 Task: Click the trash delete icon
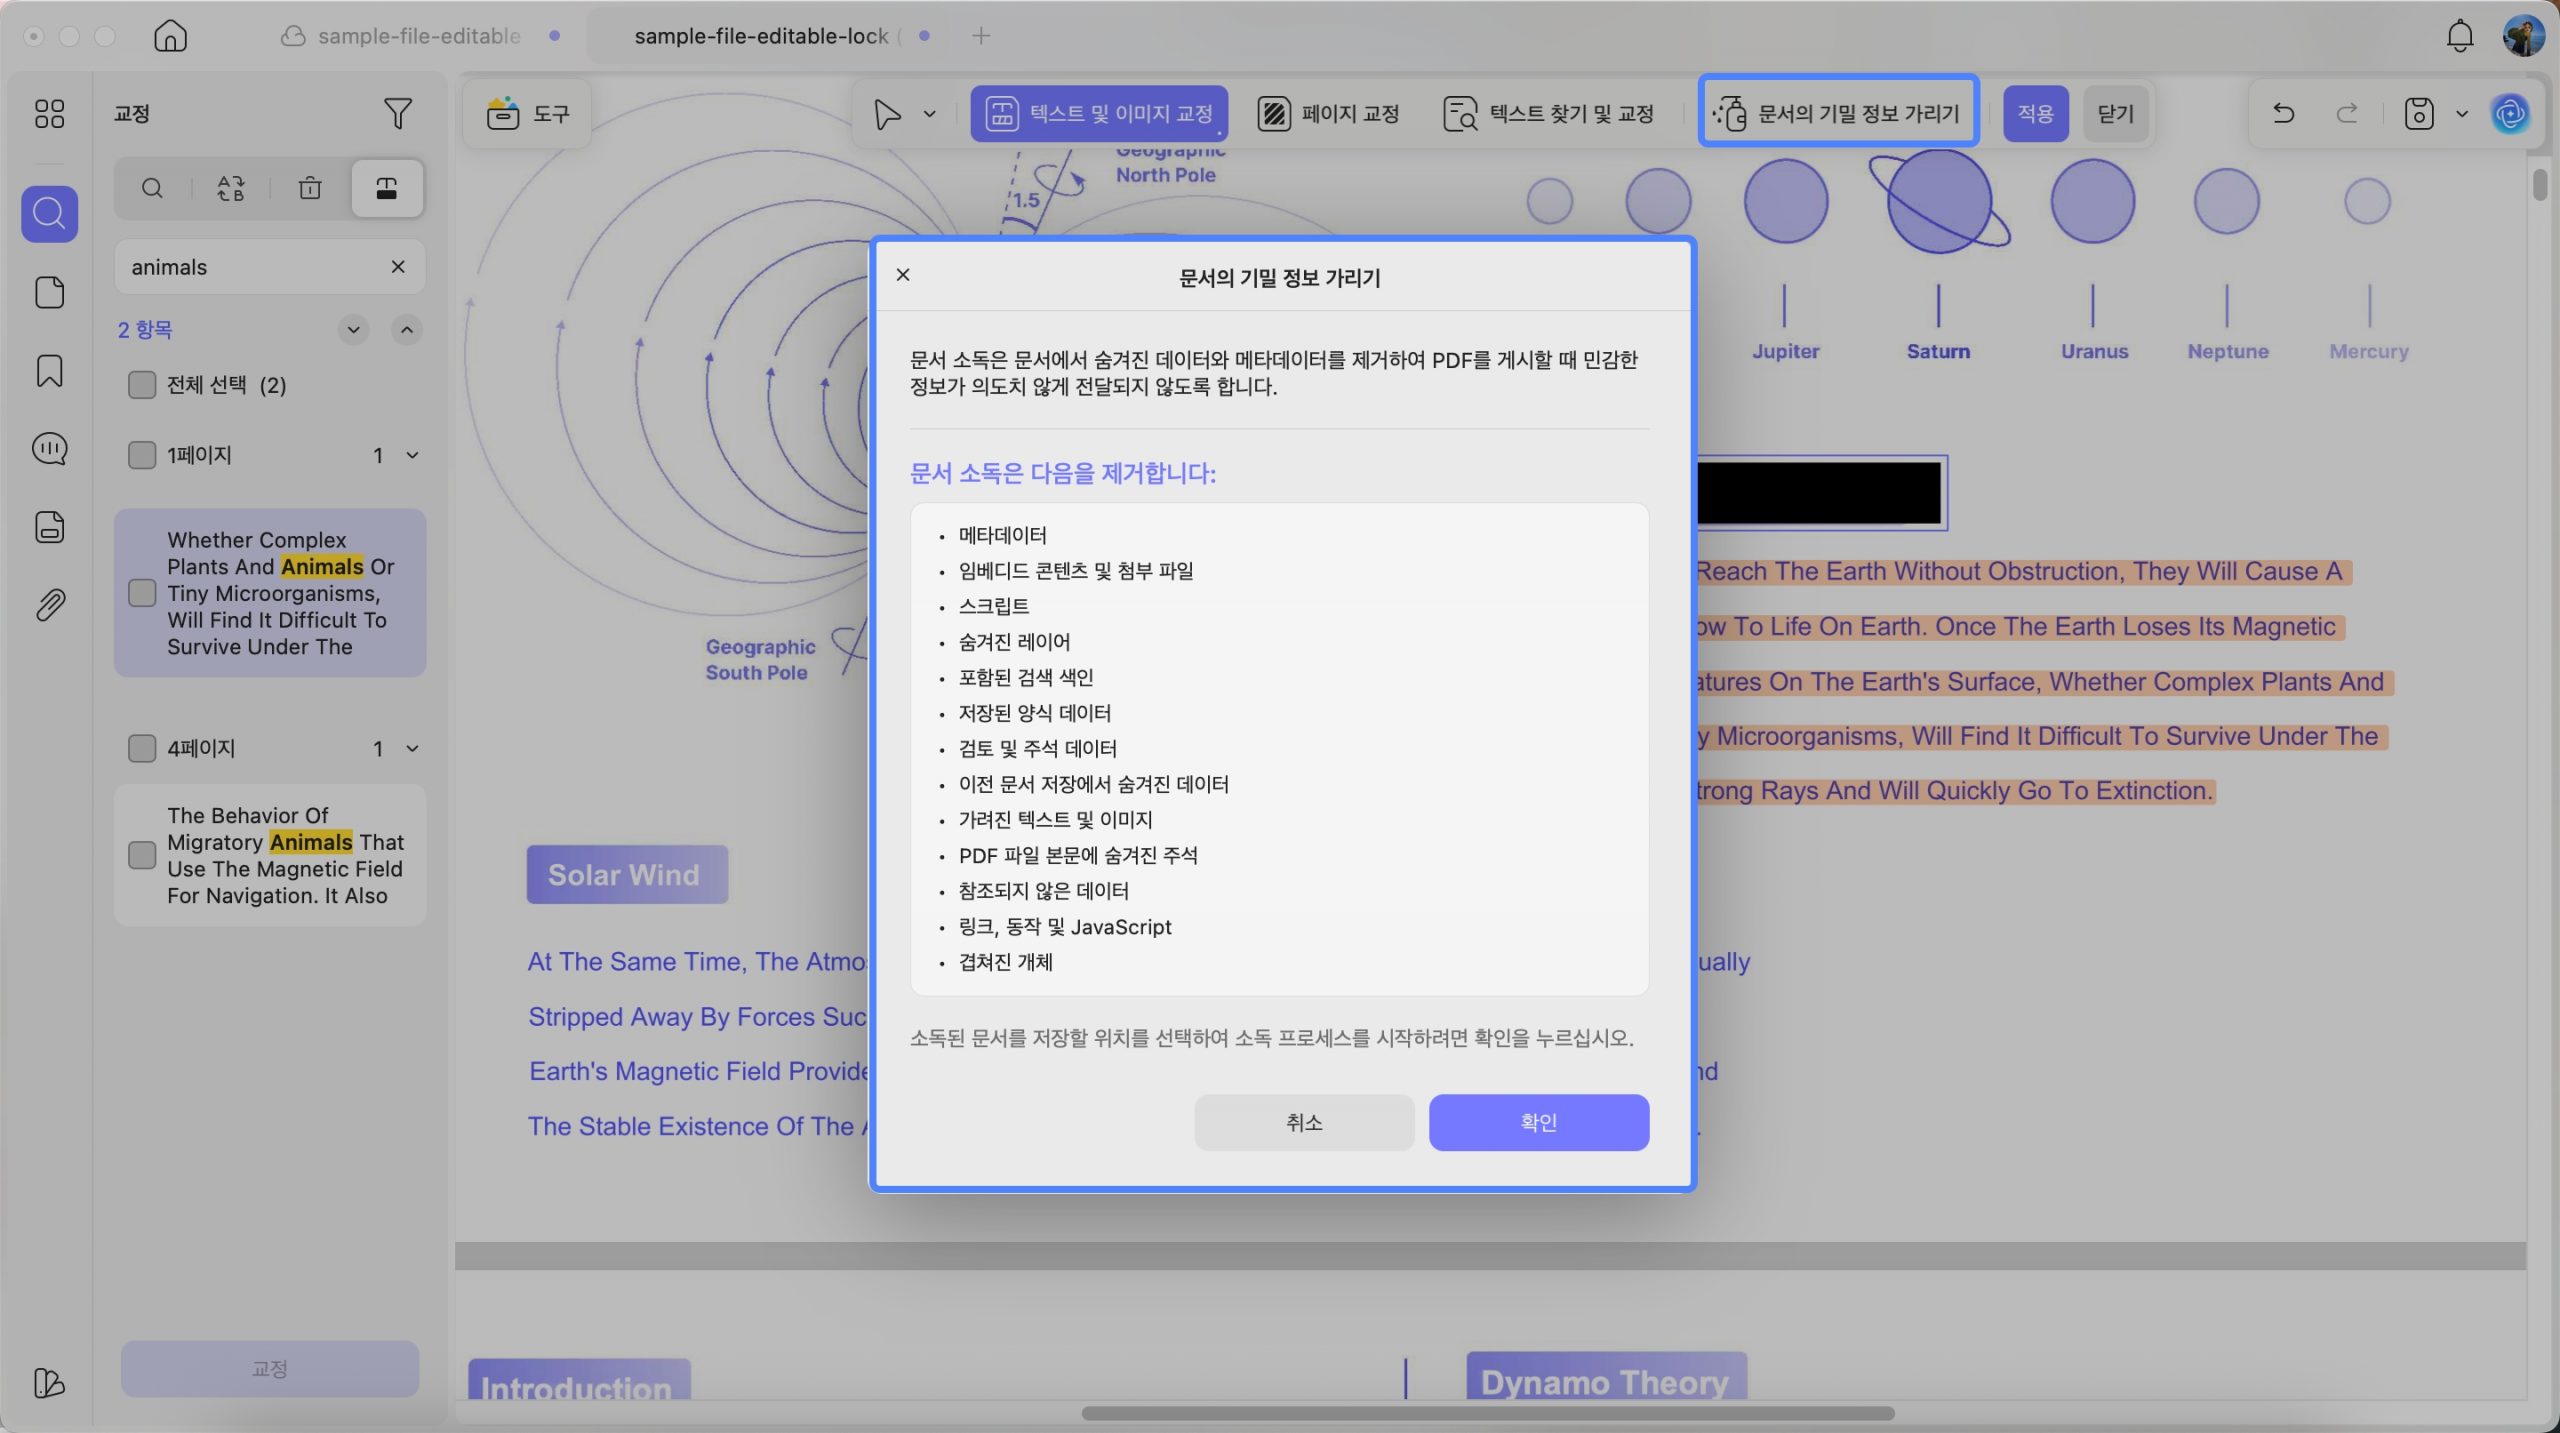click(310, 188)
